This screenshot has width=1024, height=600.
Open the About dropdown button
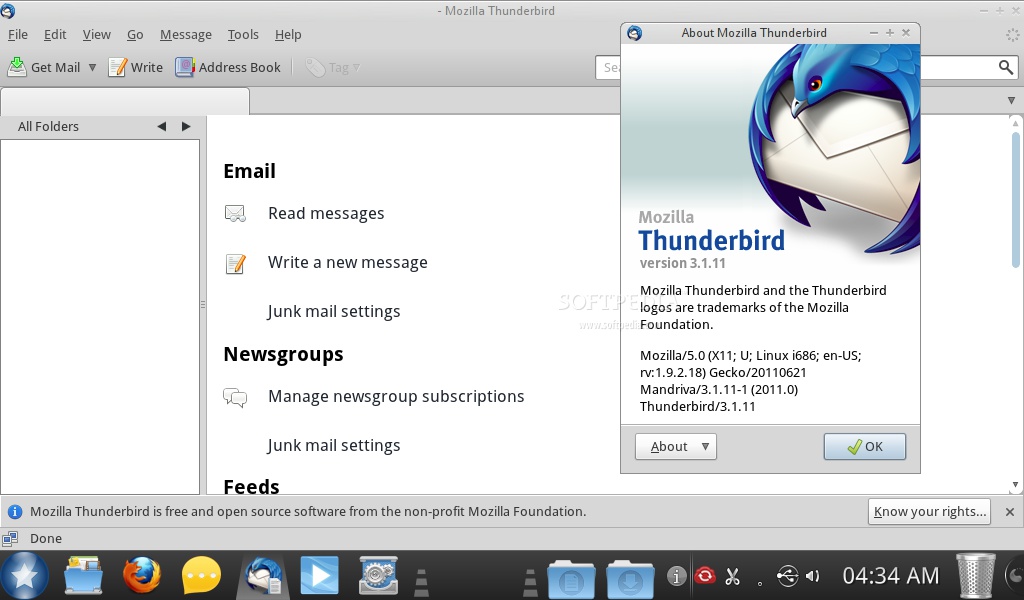[676, 447]
